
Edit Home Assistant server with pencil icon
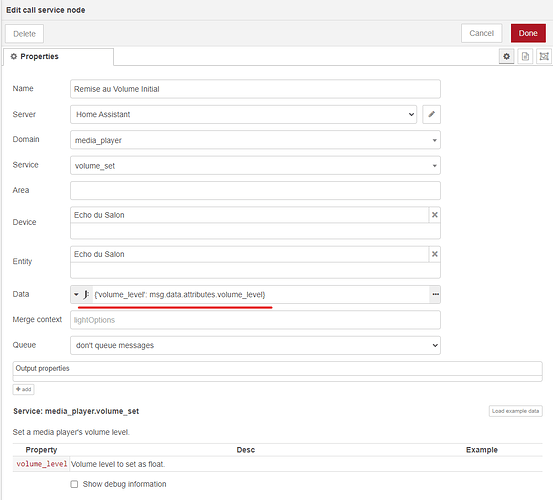click(x=431, y=114)
